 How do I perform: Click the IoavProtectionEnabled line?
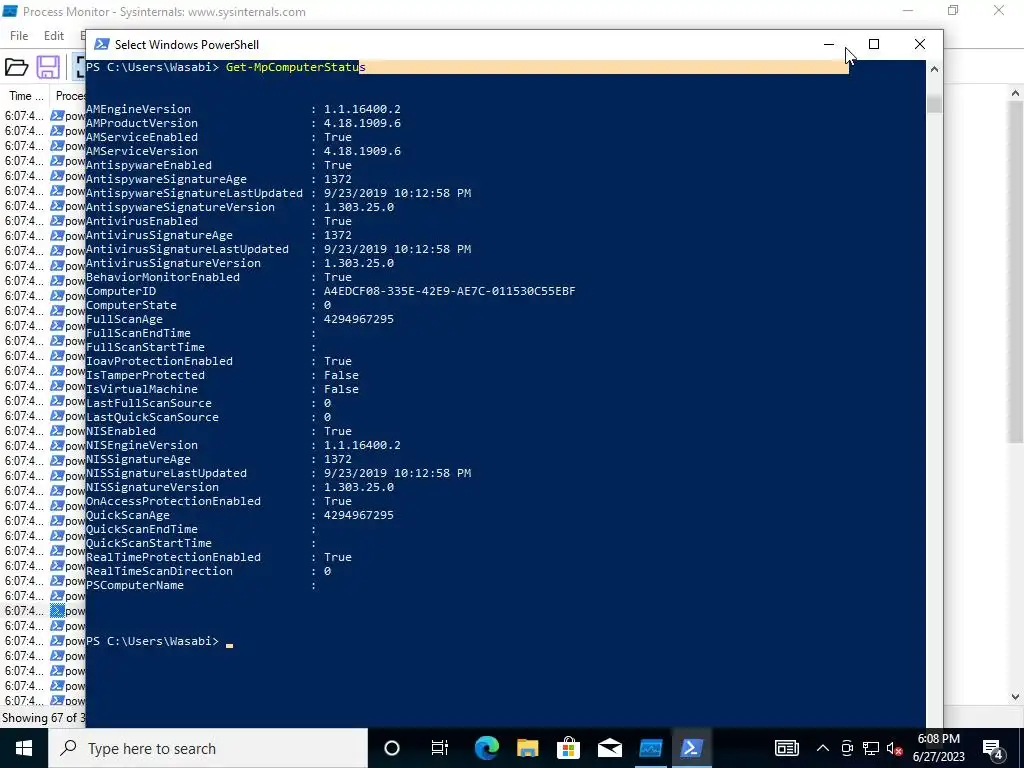[219, 361]
